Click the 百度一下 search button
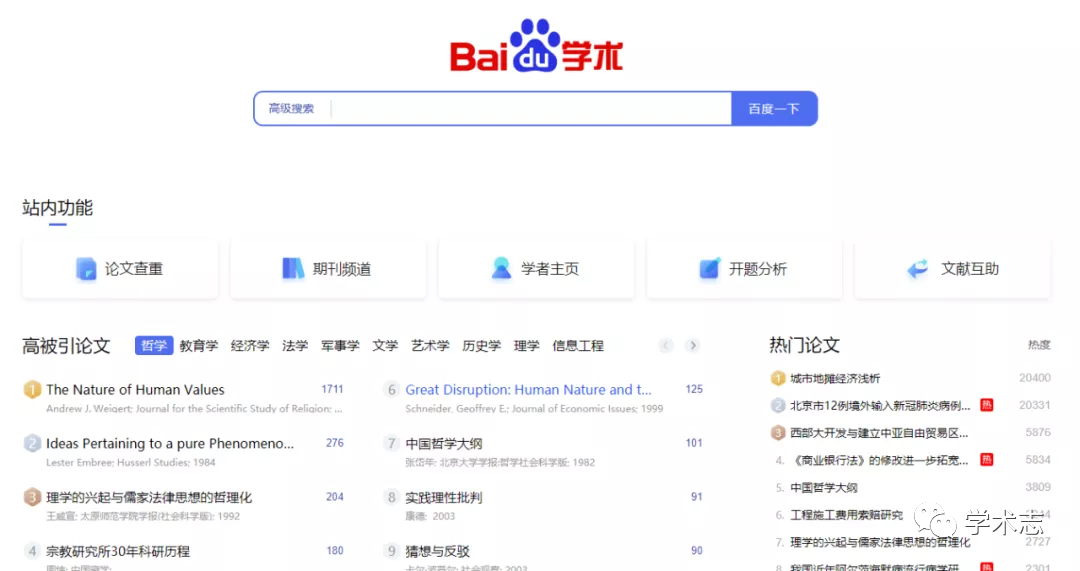 tap(774, 109)
